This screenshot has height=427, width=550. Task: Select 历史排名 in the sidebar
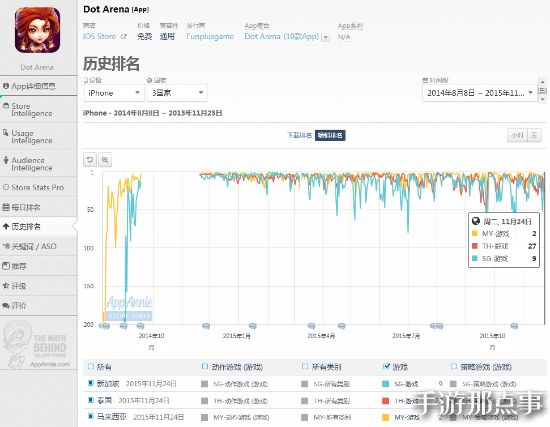(x=38, y=227)
